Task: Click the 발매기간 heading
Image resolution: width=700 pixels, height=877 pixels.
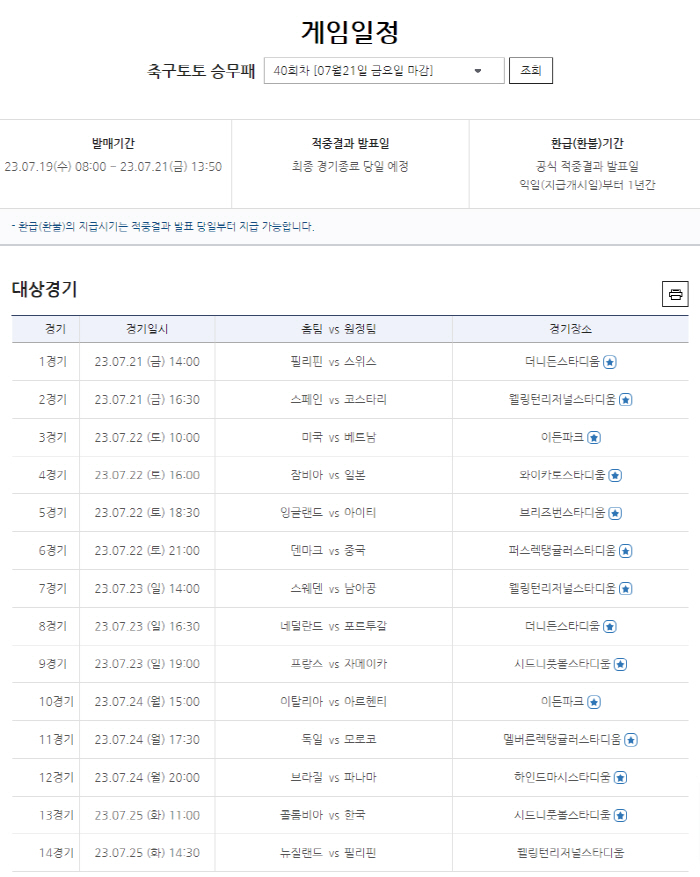Action: click(113, 143)
